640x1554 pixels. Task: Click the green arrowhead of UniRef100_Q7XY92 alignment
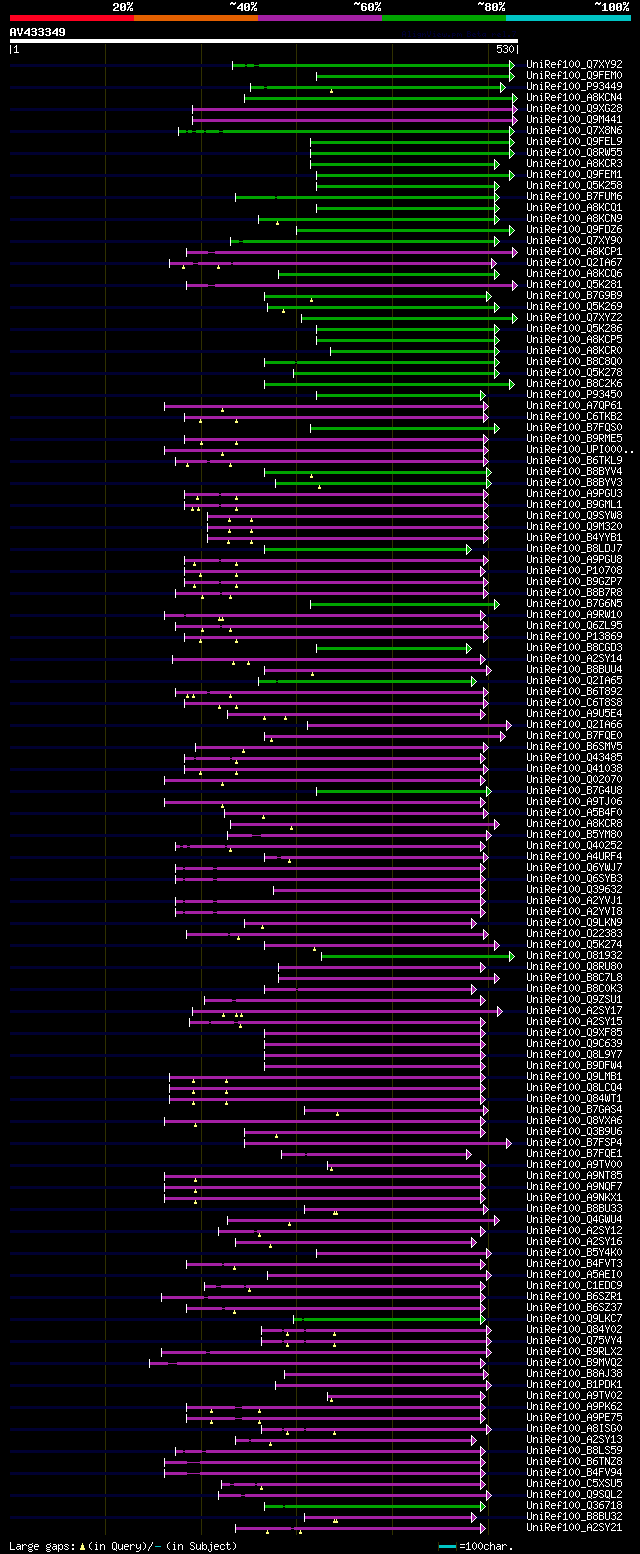[511, 65]
